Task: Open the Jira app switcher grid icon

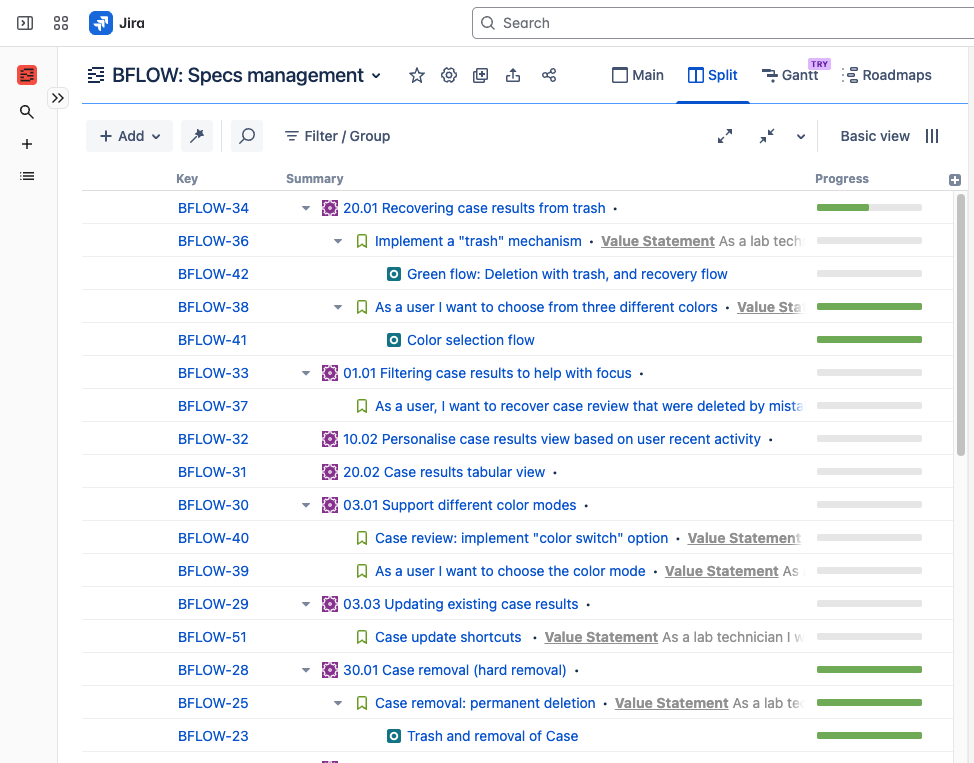Action: coord(60,22)
